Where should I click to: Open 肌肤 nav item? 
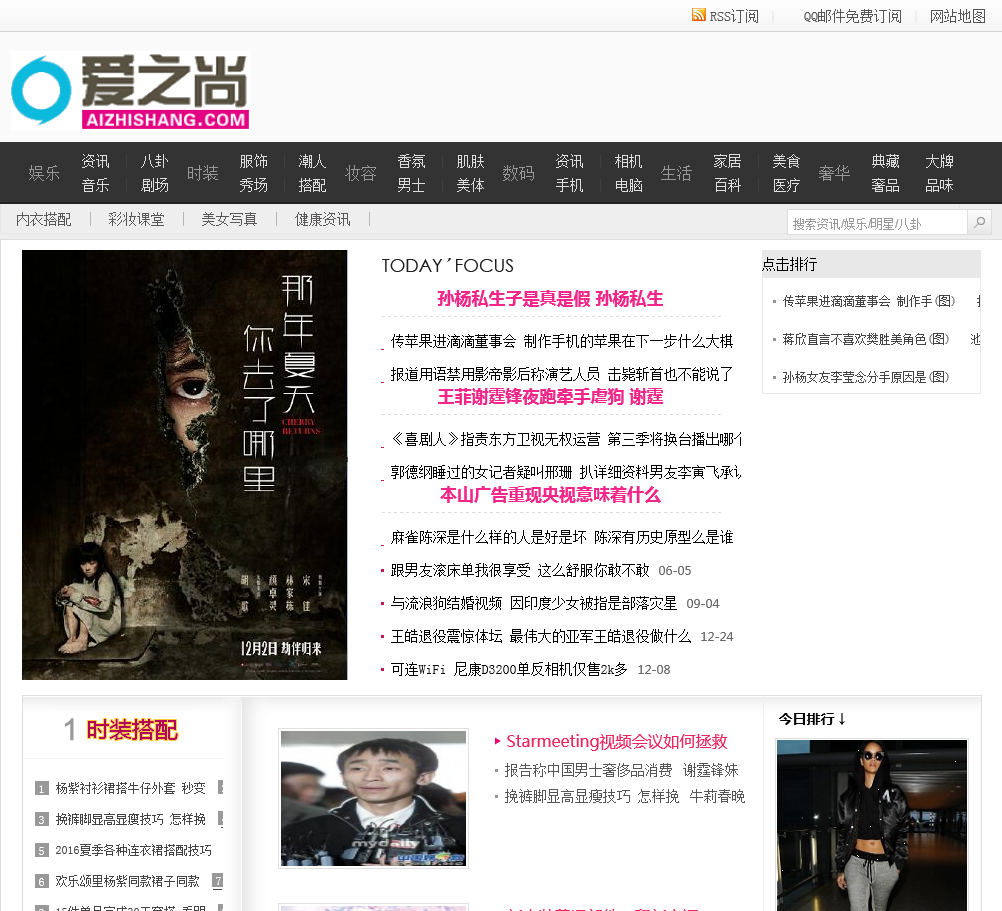(470, 161)
